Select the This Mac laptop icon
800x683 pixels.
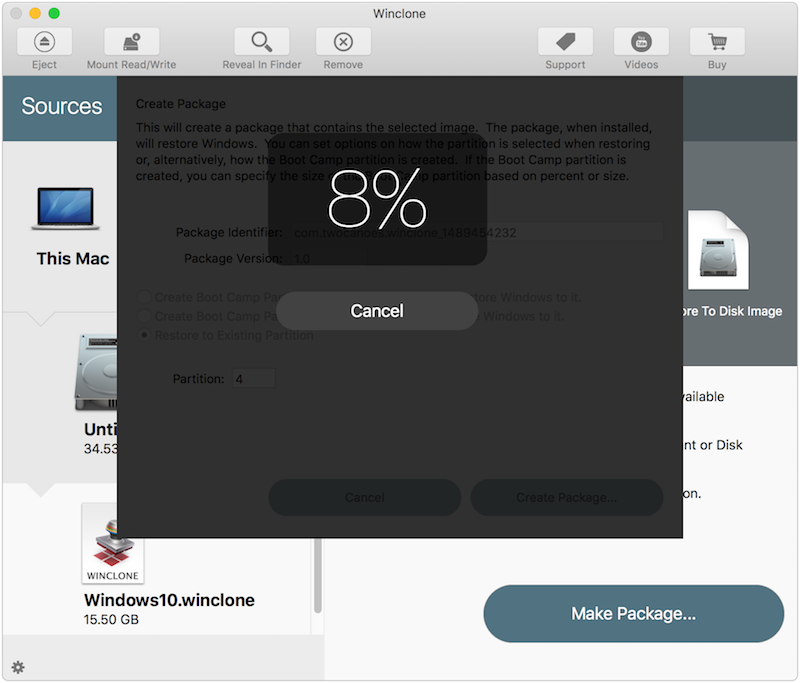point(65,209)
